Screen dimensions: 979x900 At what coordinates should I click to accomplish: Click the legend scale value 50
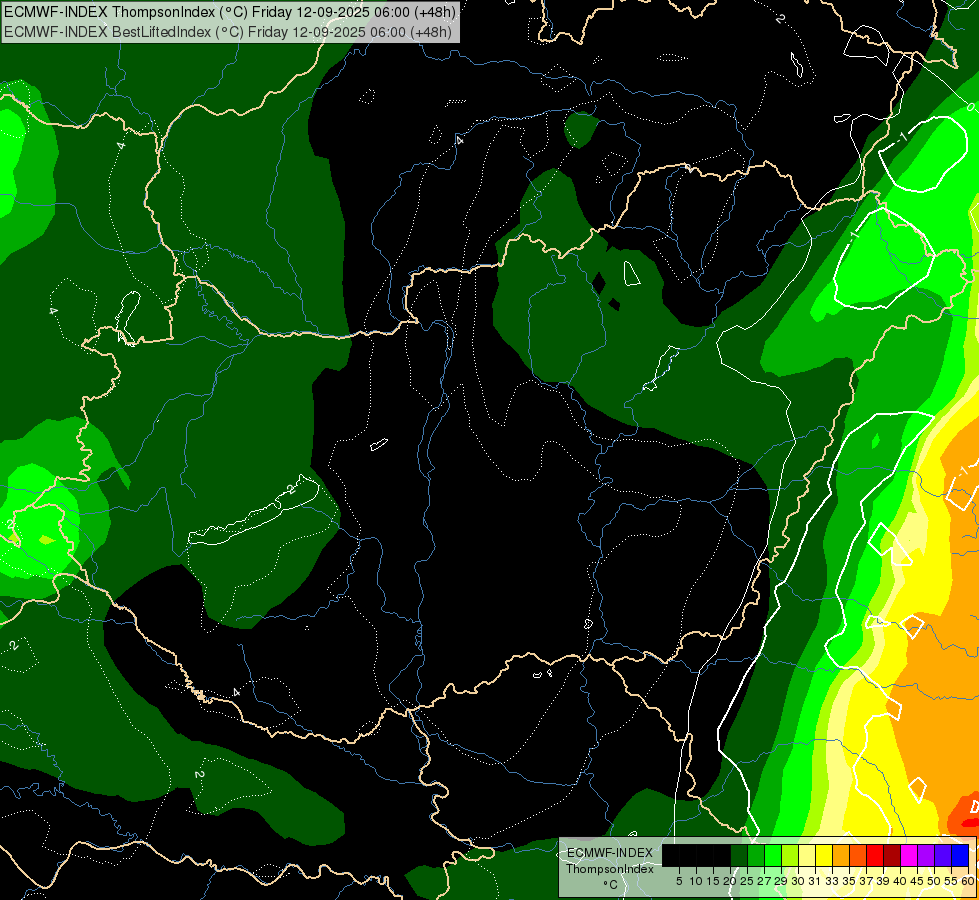[934, 881]
